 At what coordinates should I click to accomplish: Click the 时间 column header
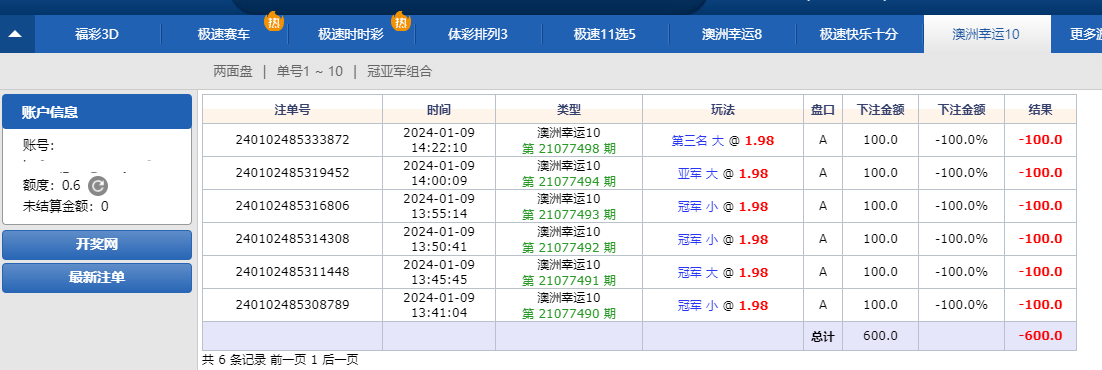click(439, 110)
